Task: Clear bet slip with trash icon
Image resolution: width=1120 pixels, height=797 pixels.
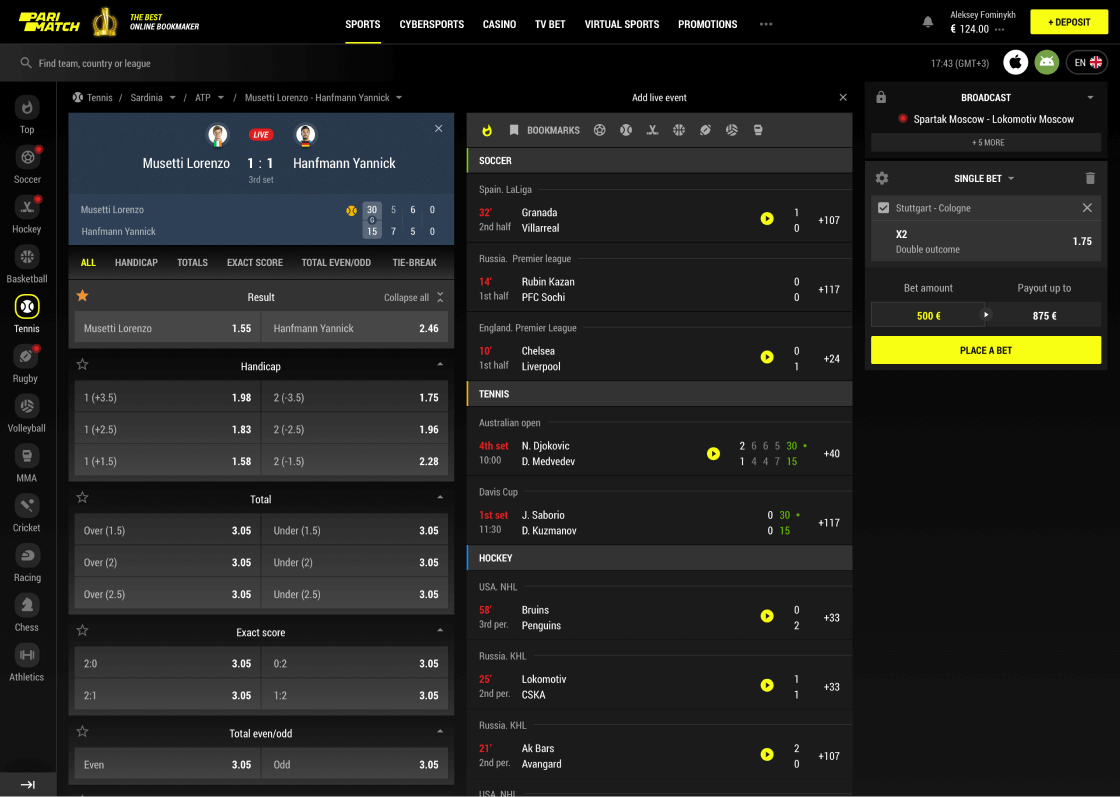Action: (x=1090, y=179)
